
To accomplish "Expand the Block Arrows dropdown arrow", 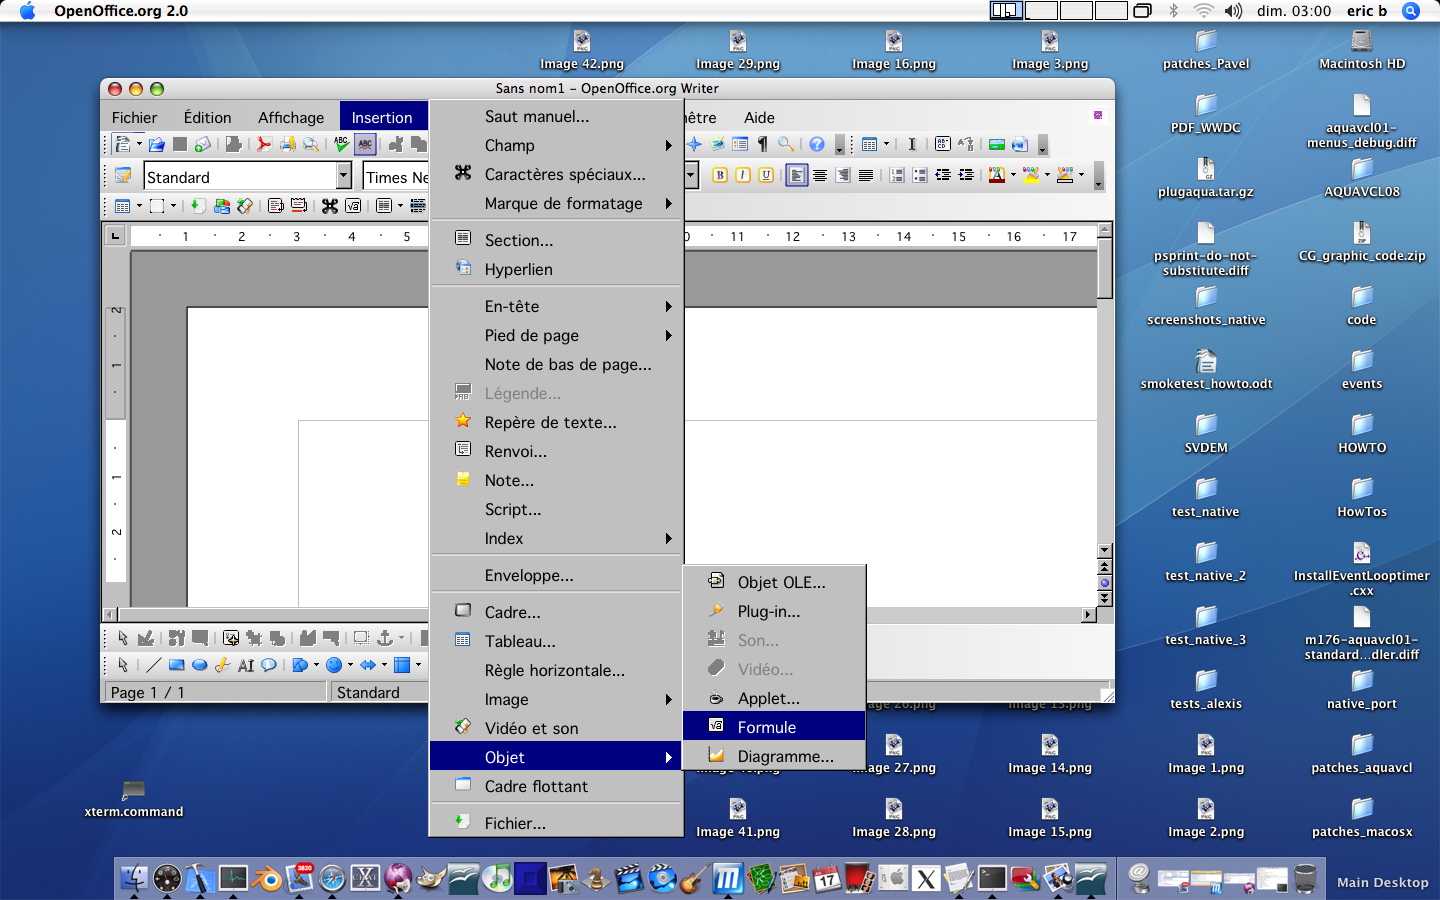I will [x=384, y=664].
